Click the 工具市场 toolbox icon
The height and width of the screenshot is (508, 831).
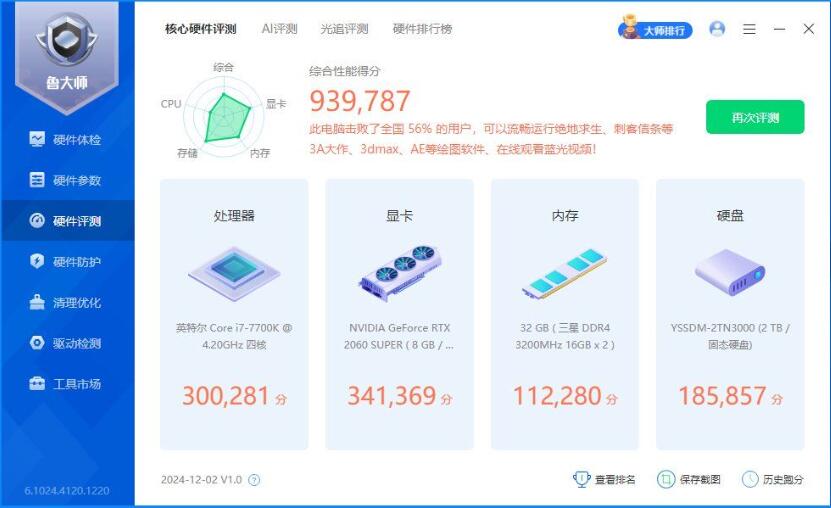(x=37, y=383)
